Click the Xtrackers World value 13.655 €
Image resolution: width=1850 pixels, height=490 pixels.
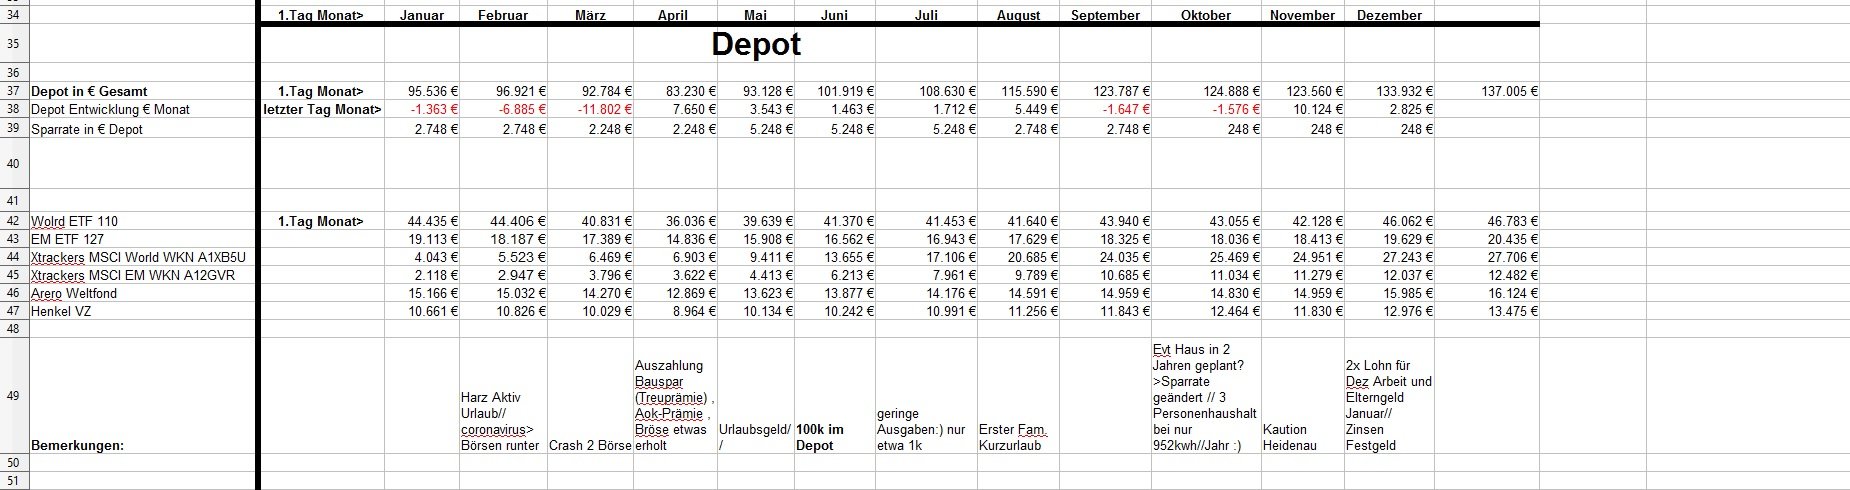click(x=848, y=257)
